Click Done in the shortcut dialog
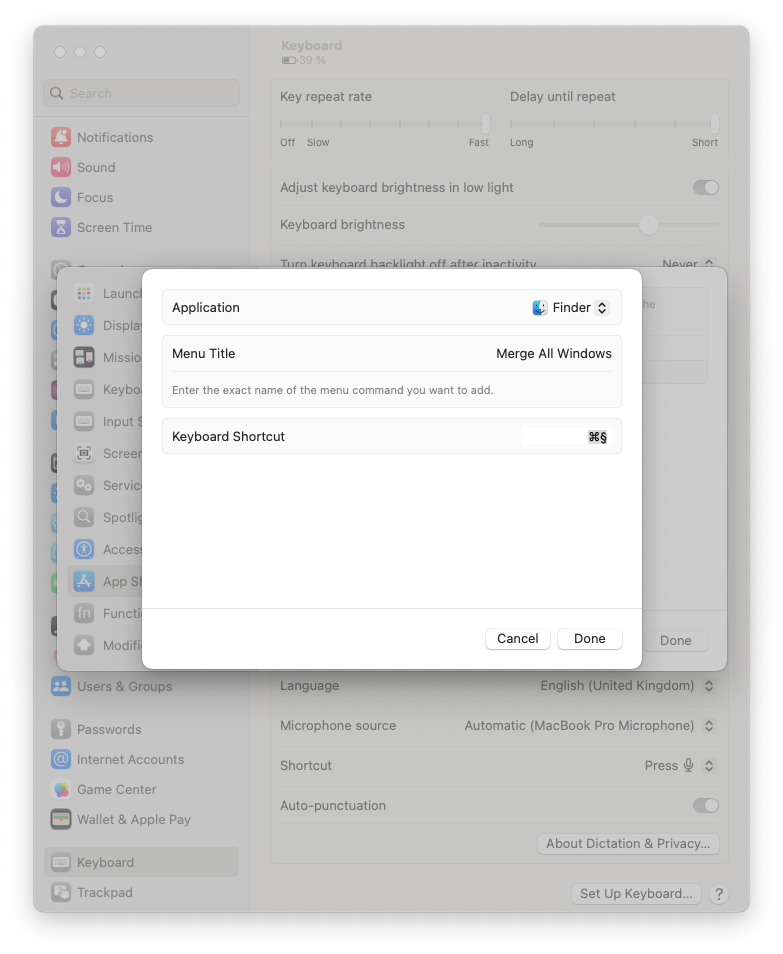 tap(589, 638)
